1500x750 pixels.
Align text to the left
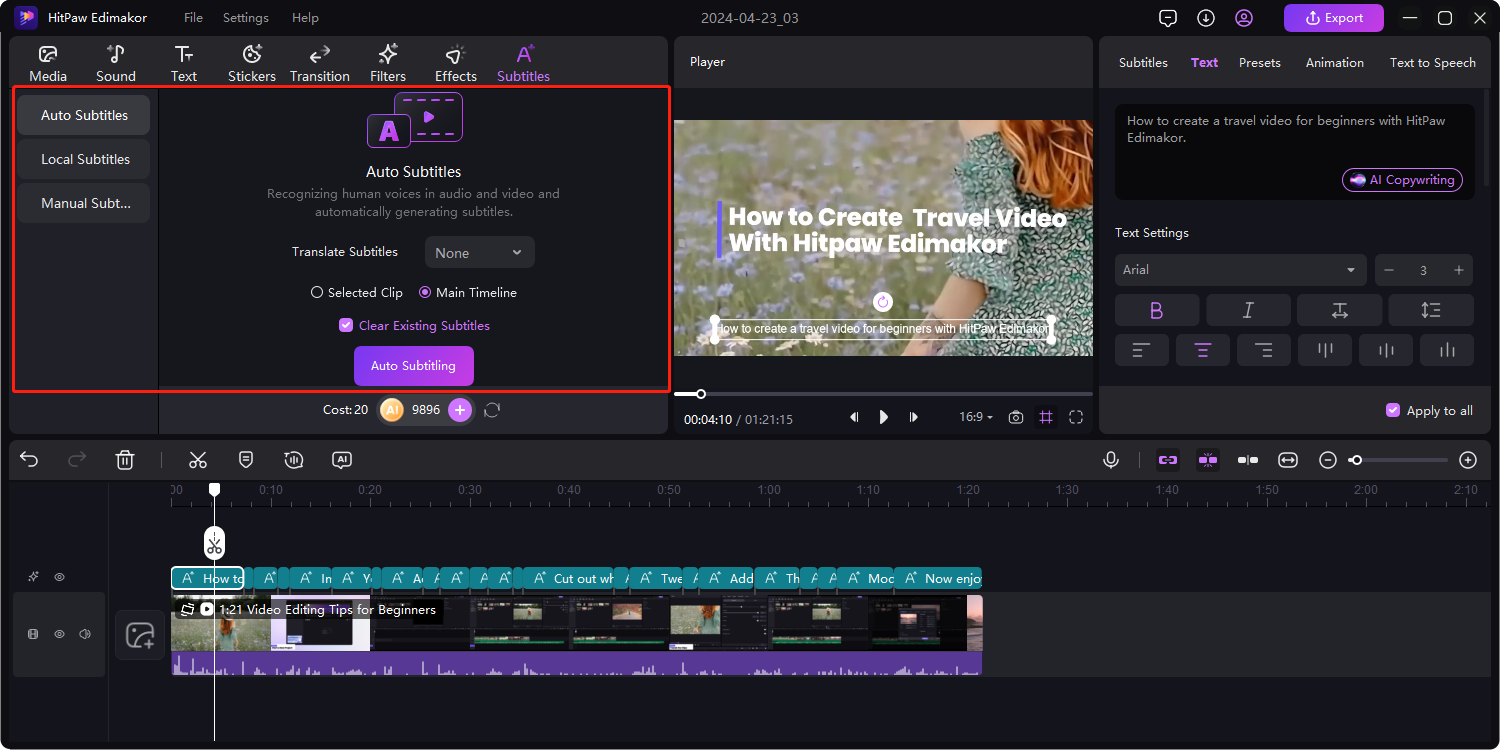1142,350
